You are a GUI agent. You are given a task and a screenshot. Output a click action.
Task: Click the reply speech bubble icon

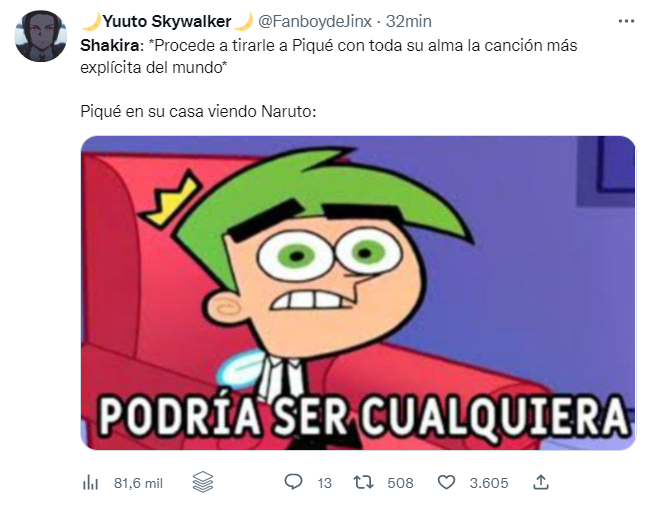[x=293, y=482]
